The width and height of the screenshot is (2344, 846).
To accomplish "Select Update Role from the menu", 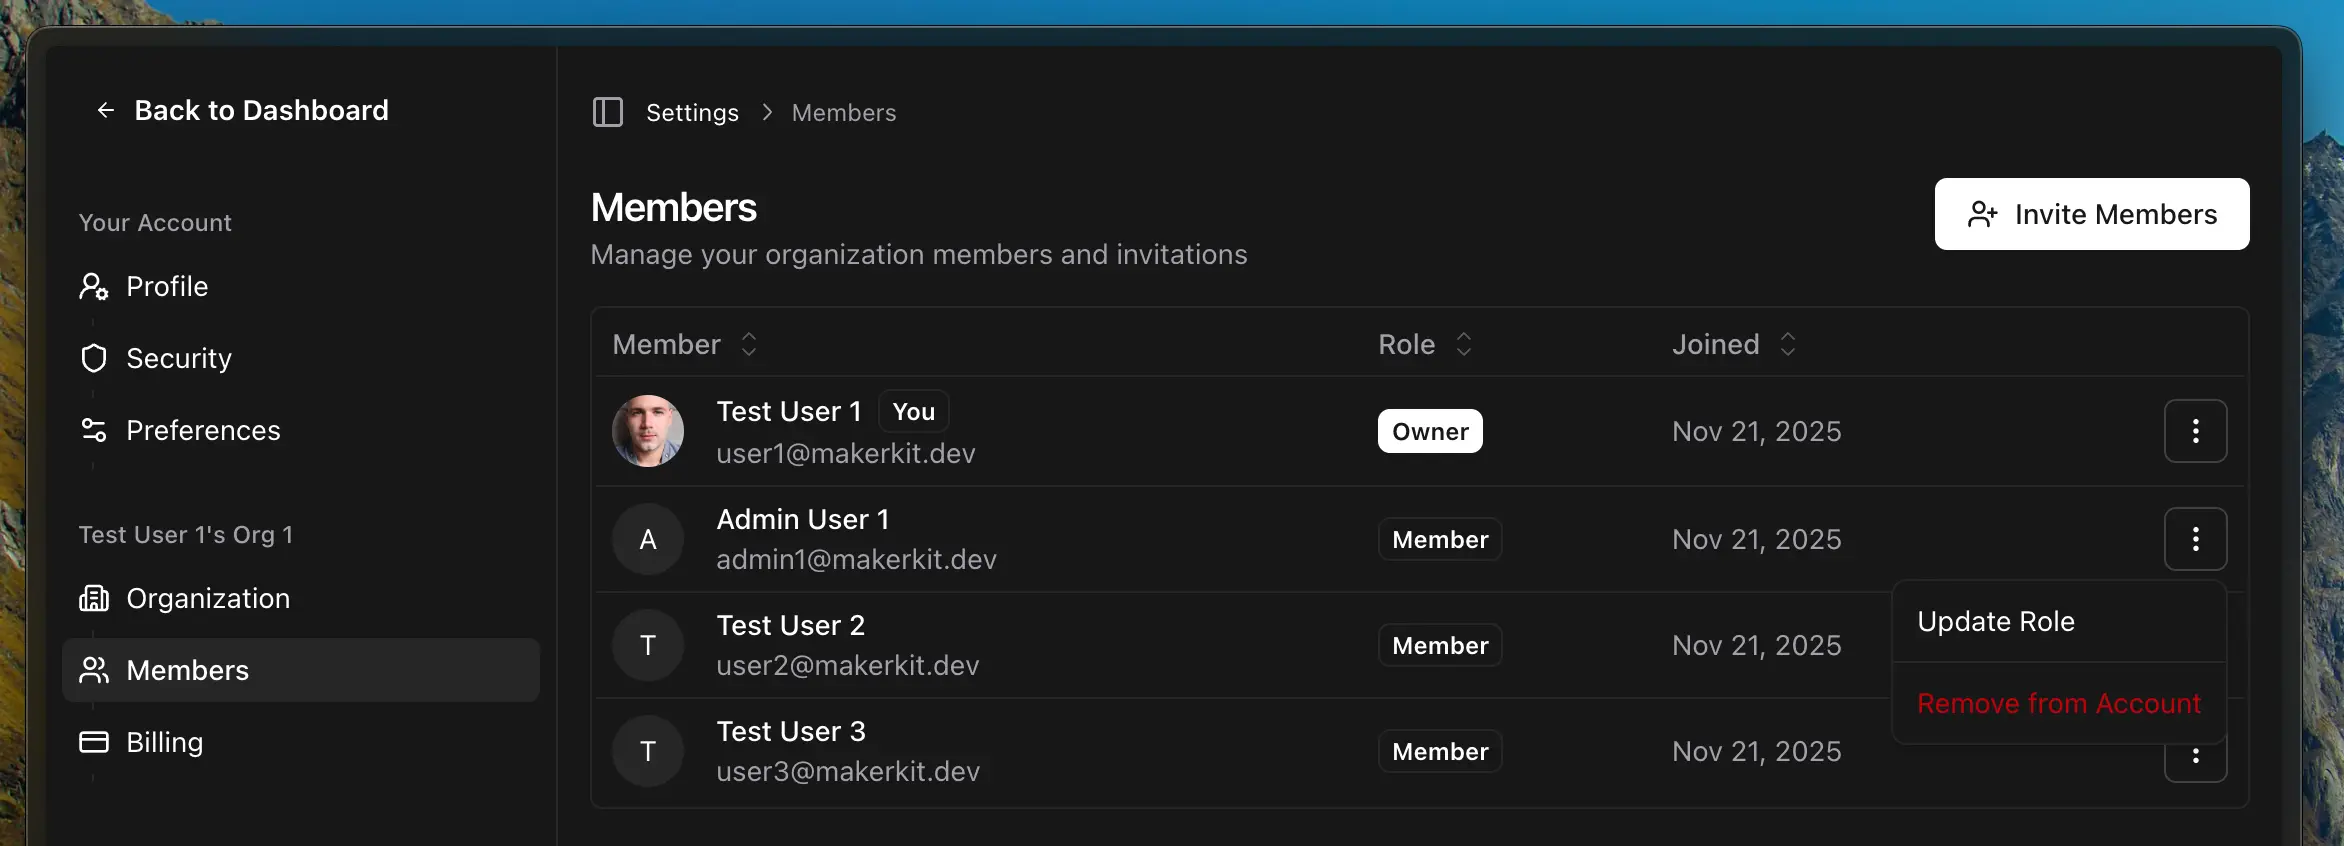I will [x=1996, y=622].
